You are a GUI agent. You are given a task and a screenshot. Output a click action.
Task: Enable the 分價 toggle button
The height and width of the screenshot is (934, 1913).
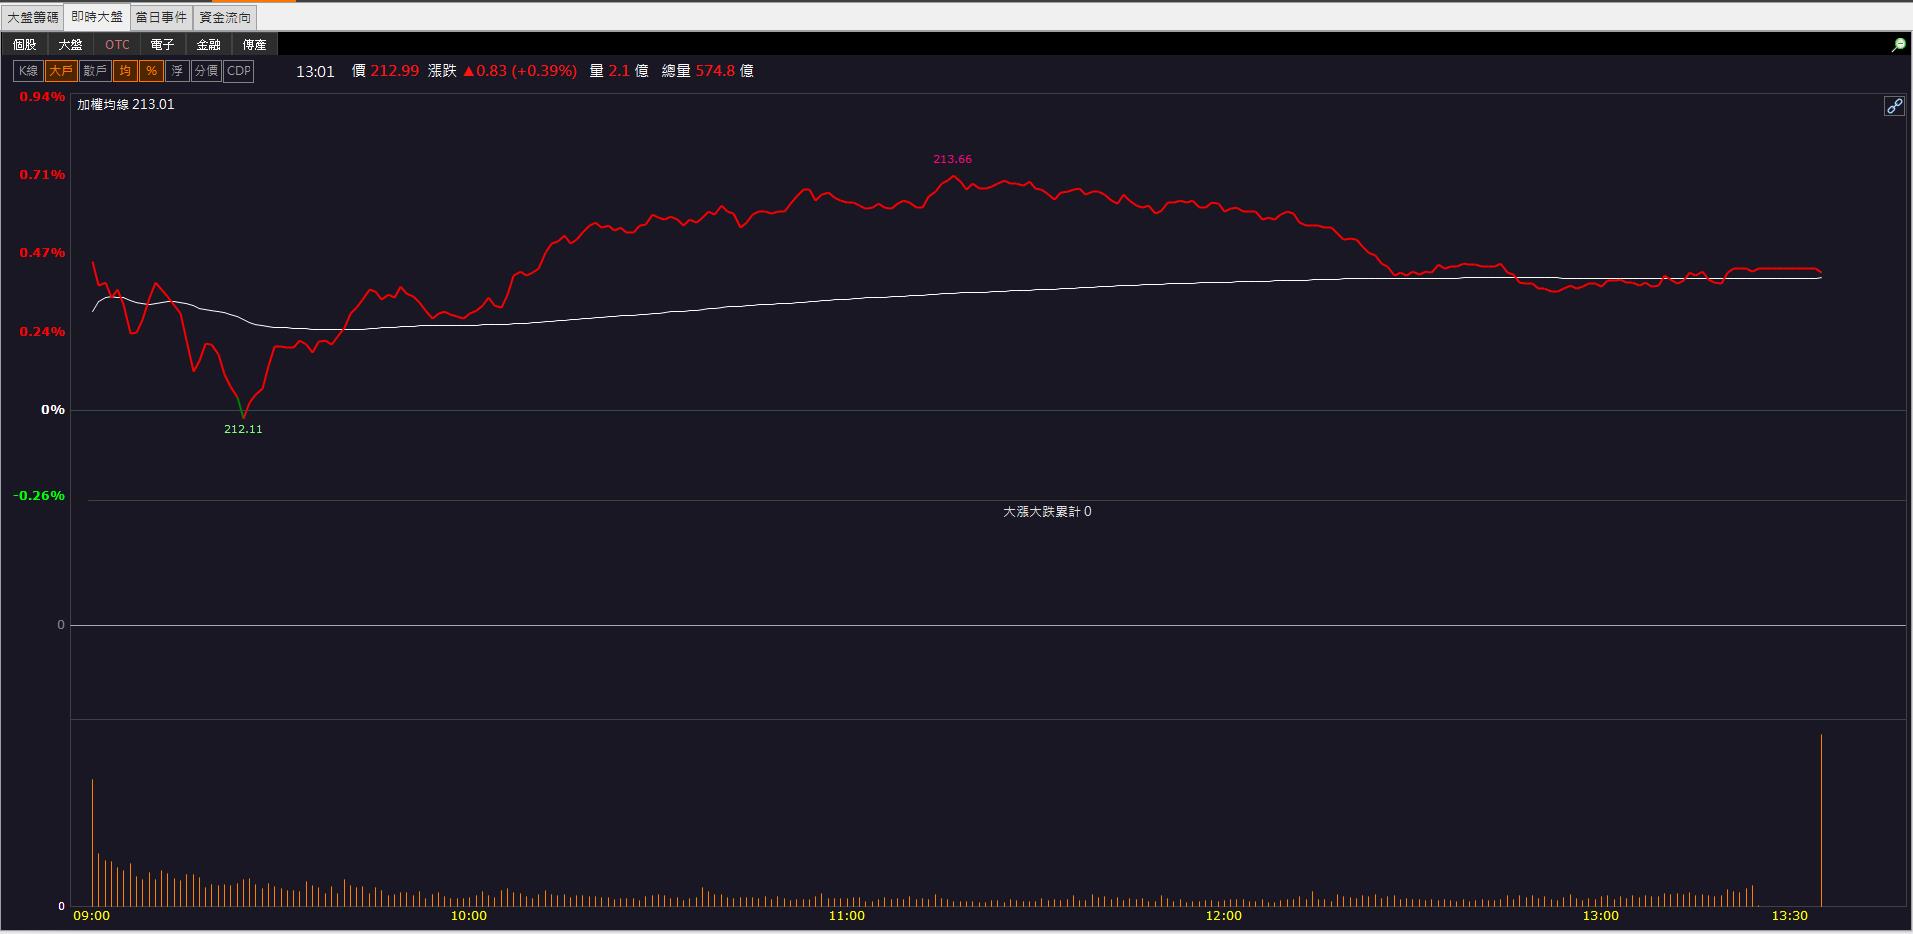(x=206, y=71)
